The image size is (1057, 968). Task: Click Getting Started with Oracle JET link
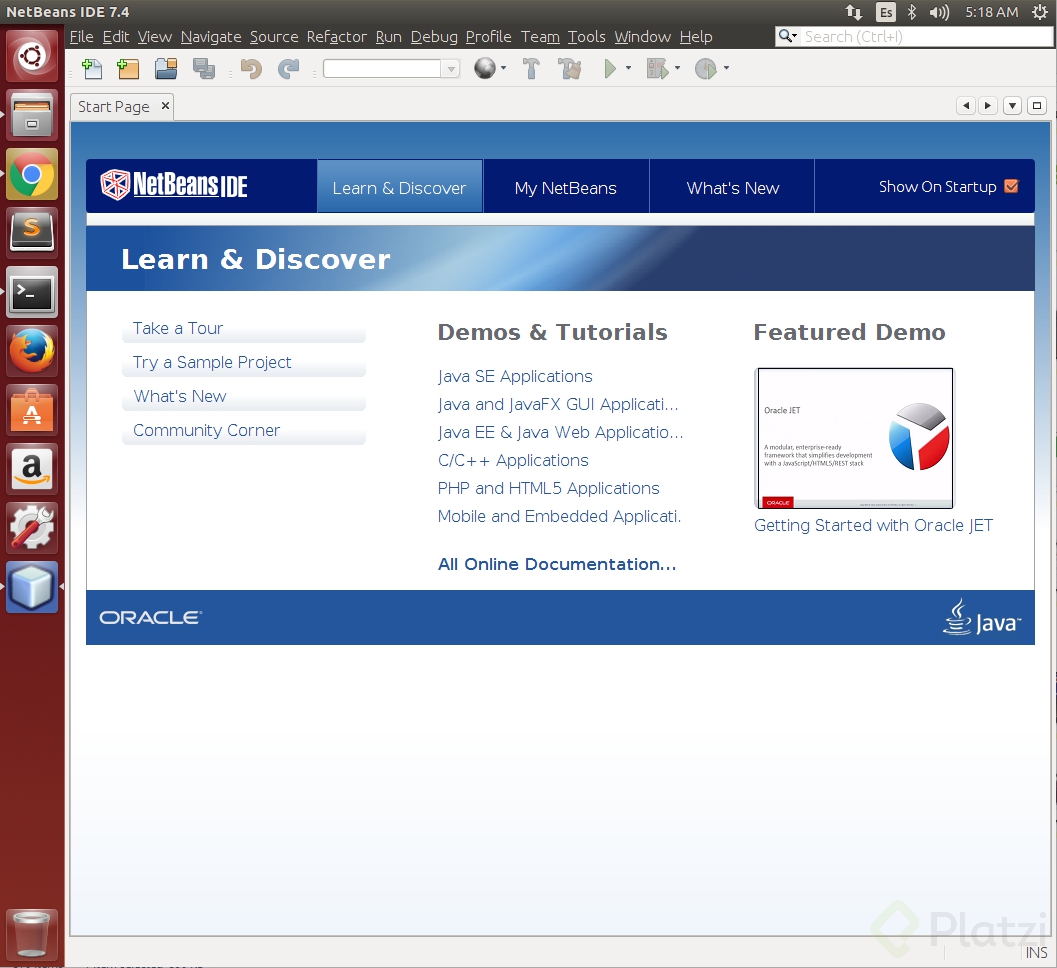click(x=874, y=525)
